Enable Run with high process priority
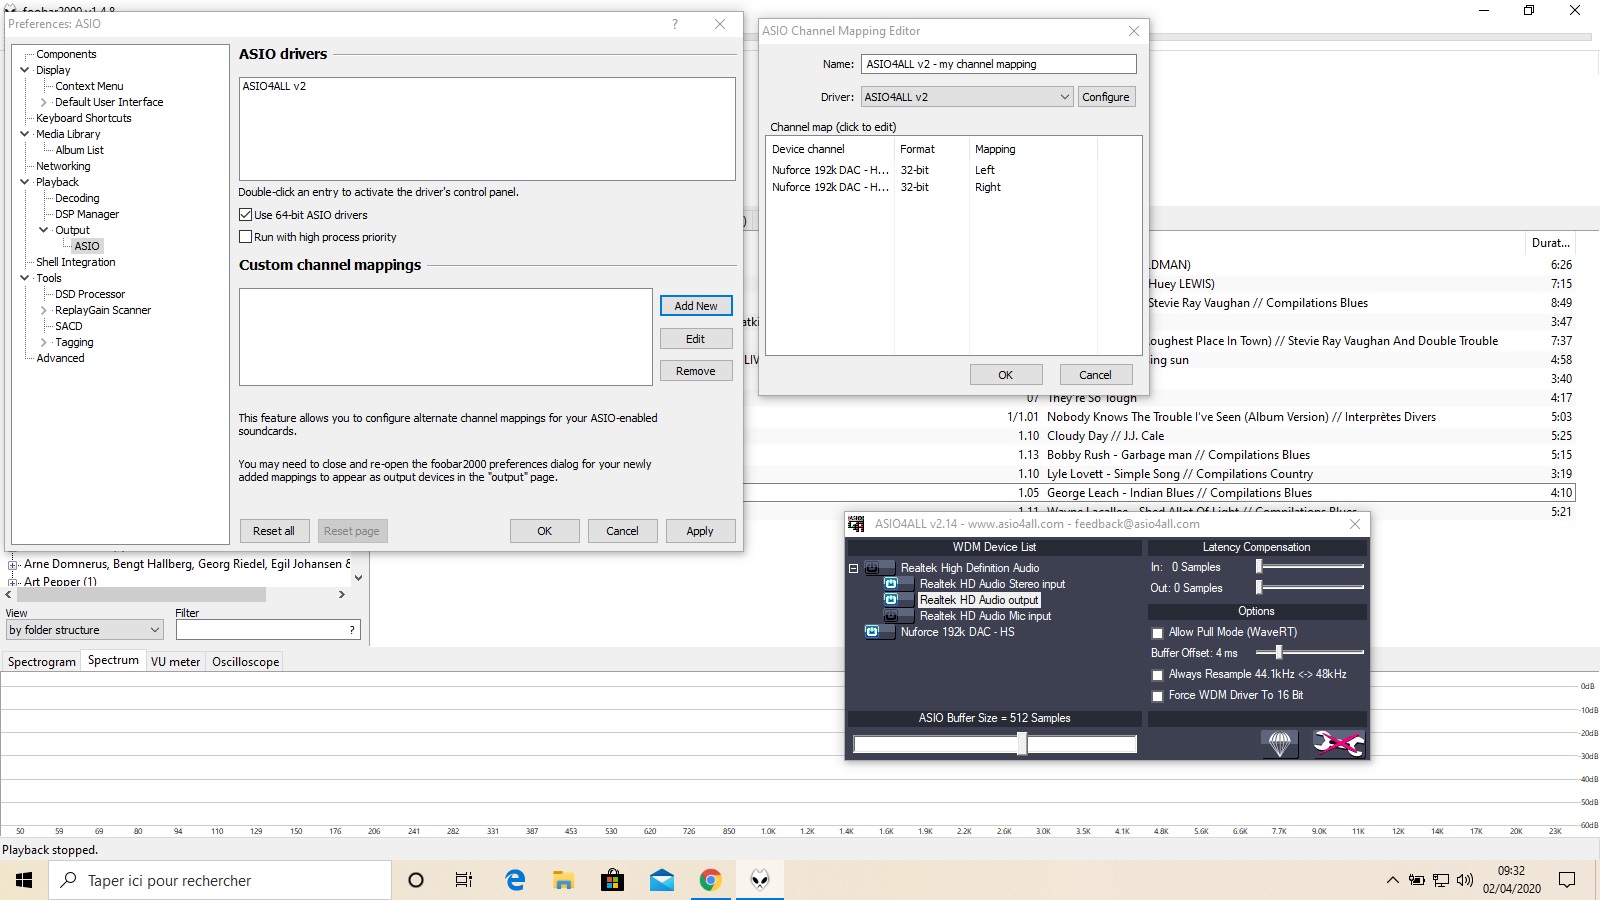Image resolution: width=1600 pixels, height=900 pixels. click(x=245, y=237)
